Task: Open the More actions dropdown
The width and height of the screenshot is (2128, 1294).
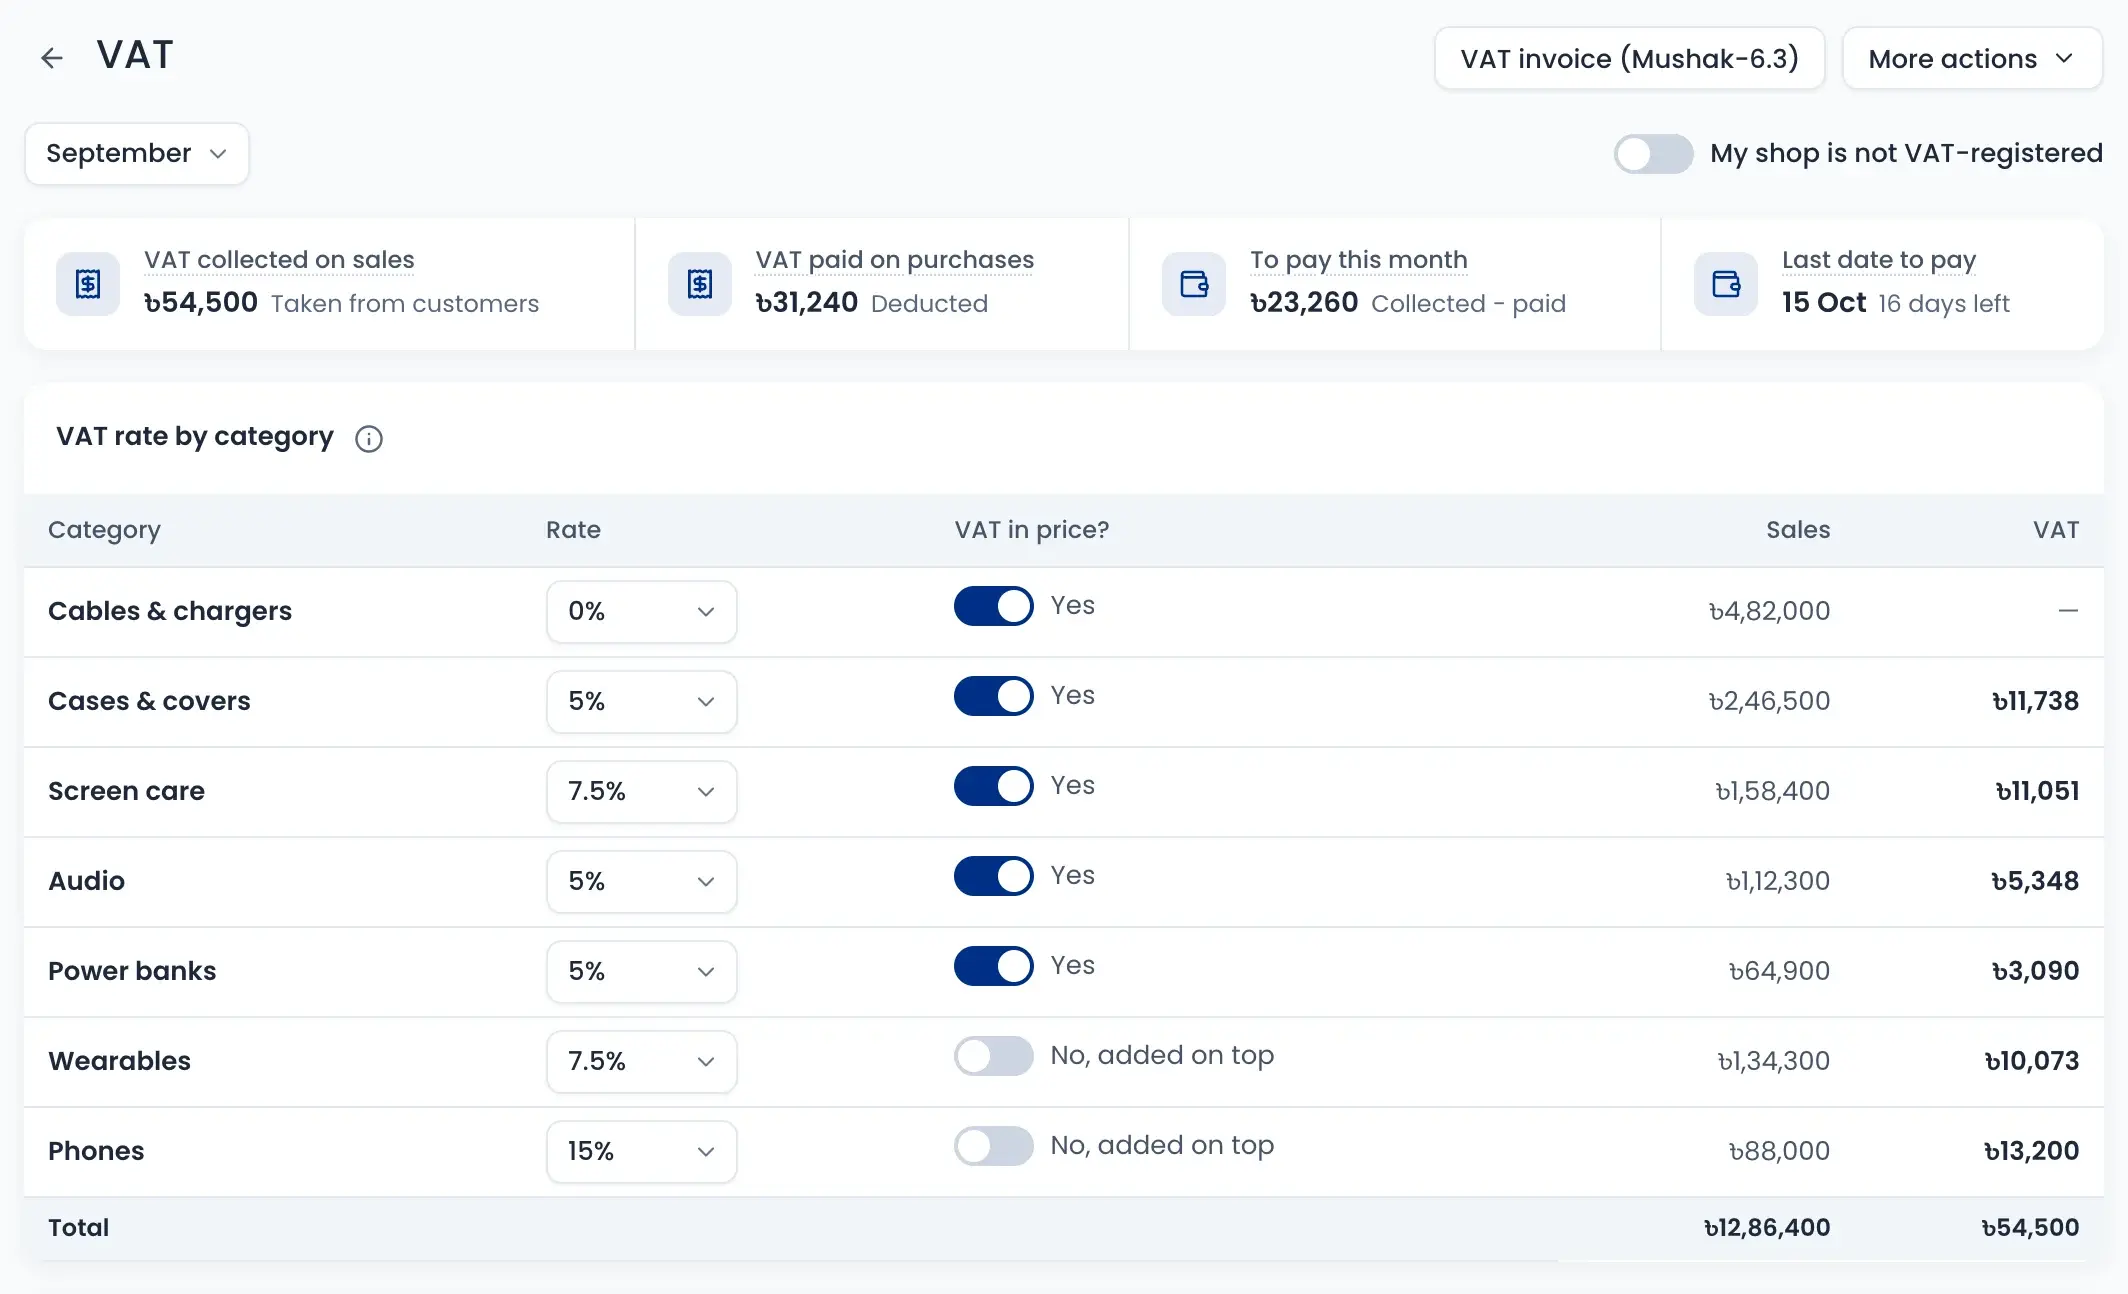Action: (1972, 59)
